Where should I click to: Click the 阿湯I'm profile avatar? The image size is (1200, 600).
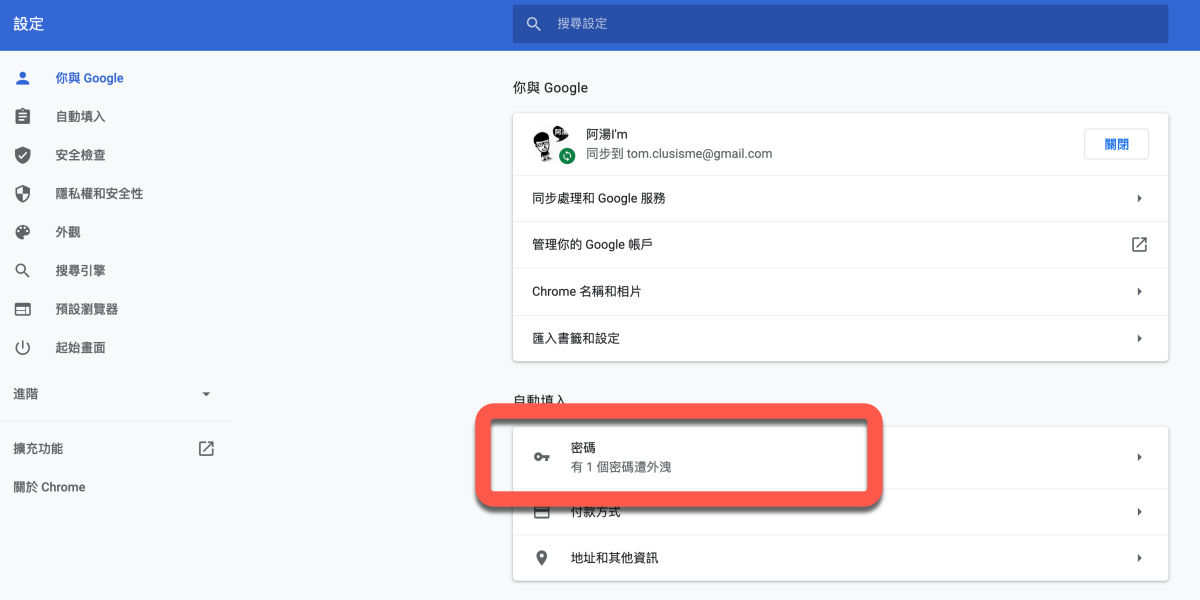pyautogui.click(x=551, y=144)
